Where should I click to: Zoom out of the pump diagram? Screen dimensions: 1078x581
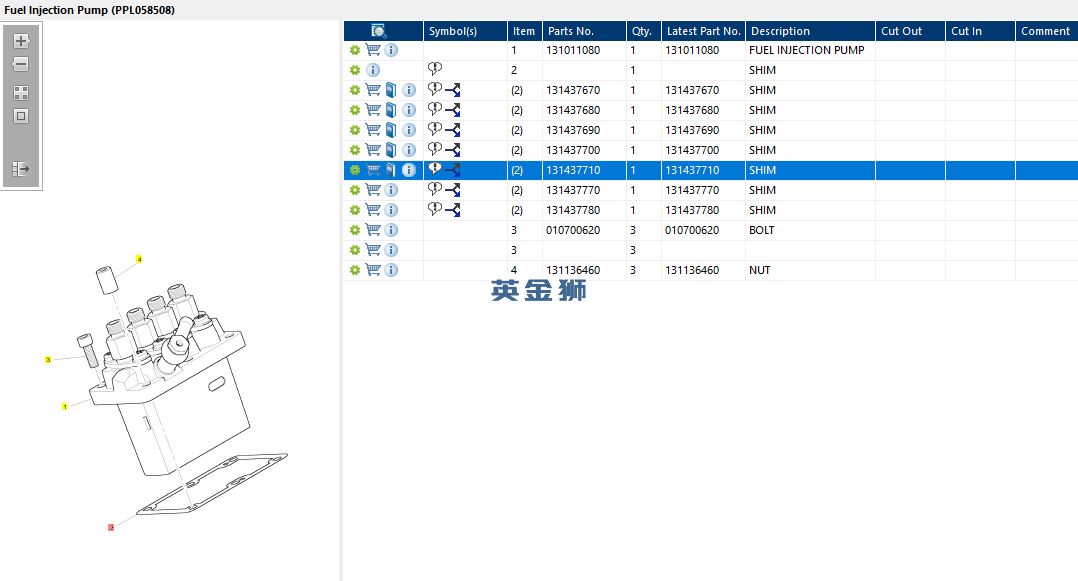[x=20, y=65]
